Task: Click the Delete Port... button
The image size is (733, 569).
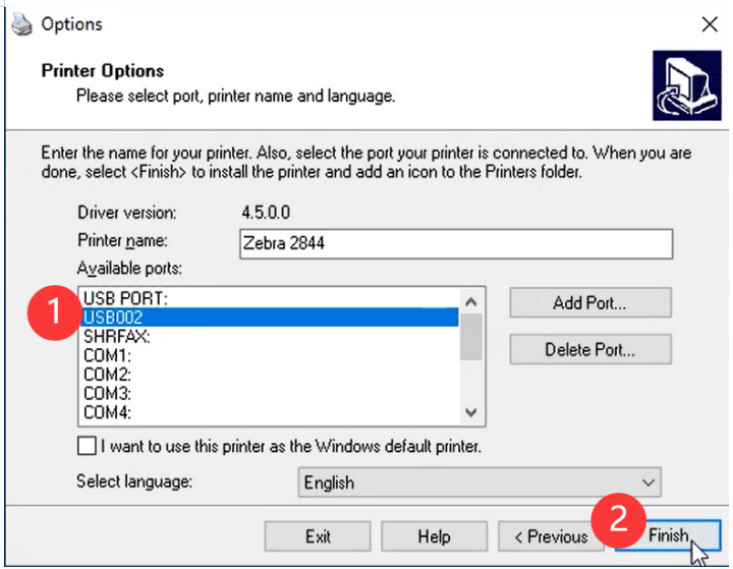Action: [x=590, y=349]
